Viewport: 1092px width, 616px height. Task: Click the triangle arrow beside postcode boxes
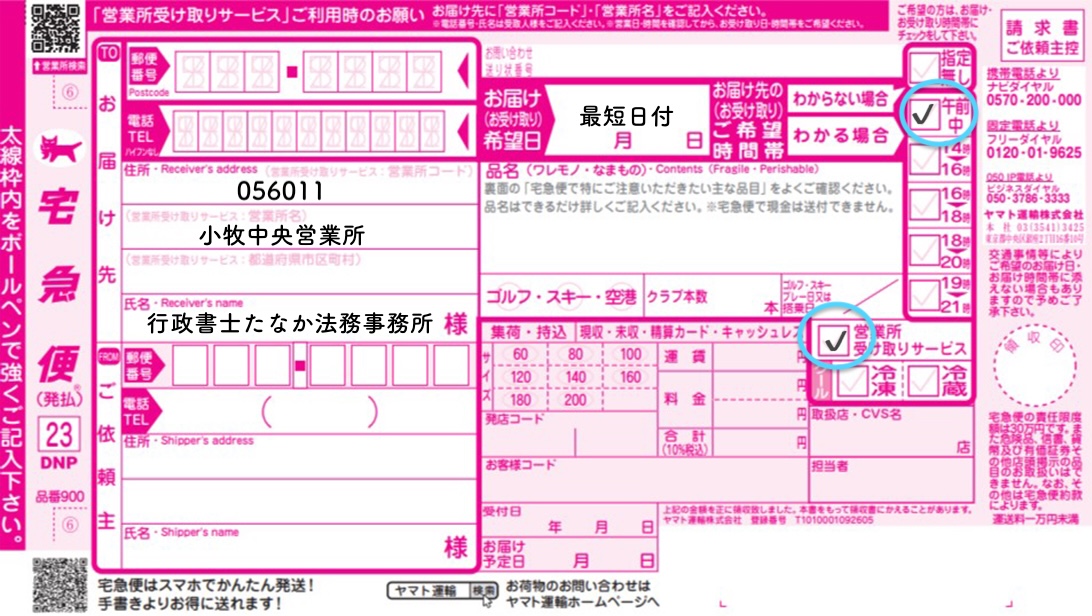(462, 72)
